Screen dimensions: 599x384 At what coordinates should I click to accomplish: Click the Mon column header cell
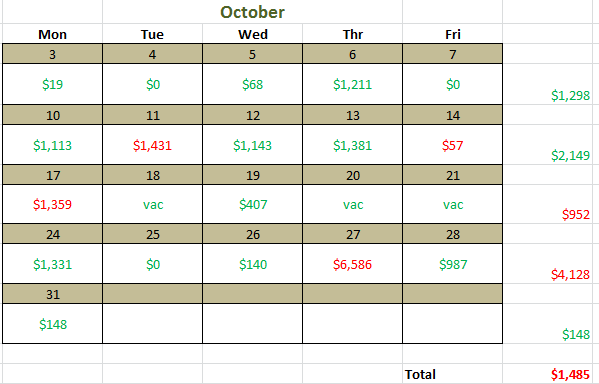pos(52,34)
